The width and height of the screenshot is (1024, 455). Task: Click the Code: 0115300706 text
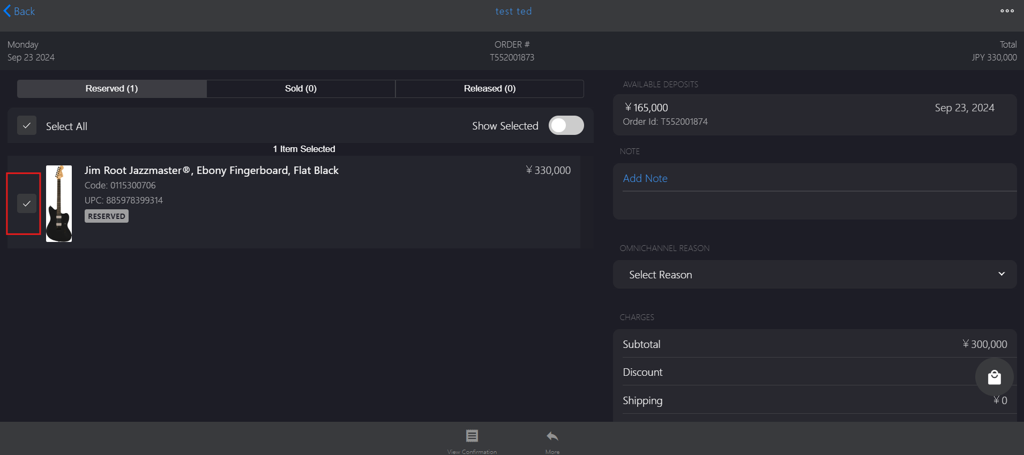pos(120,185)
